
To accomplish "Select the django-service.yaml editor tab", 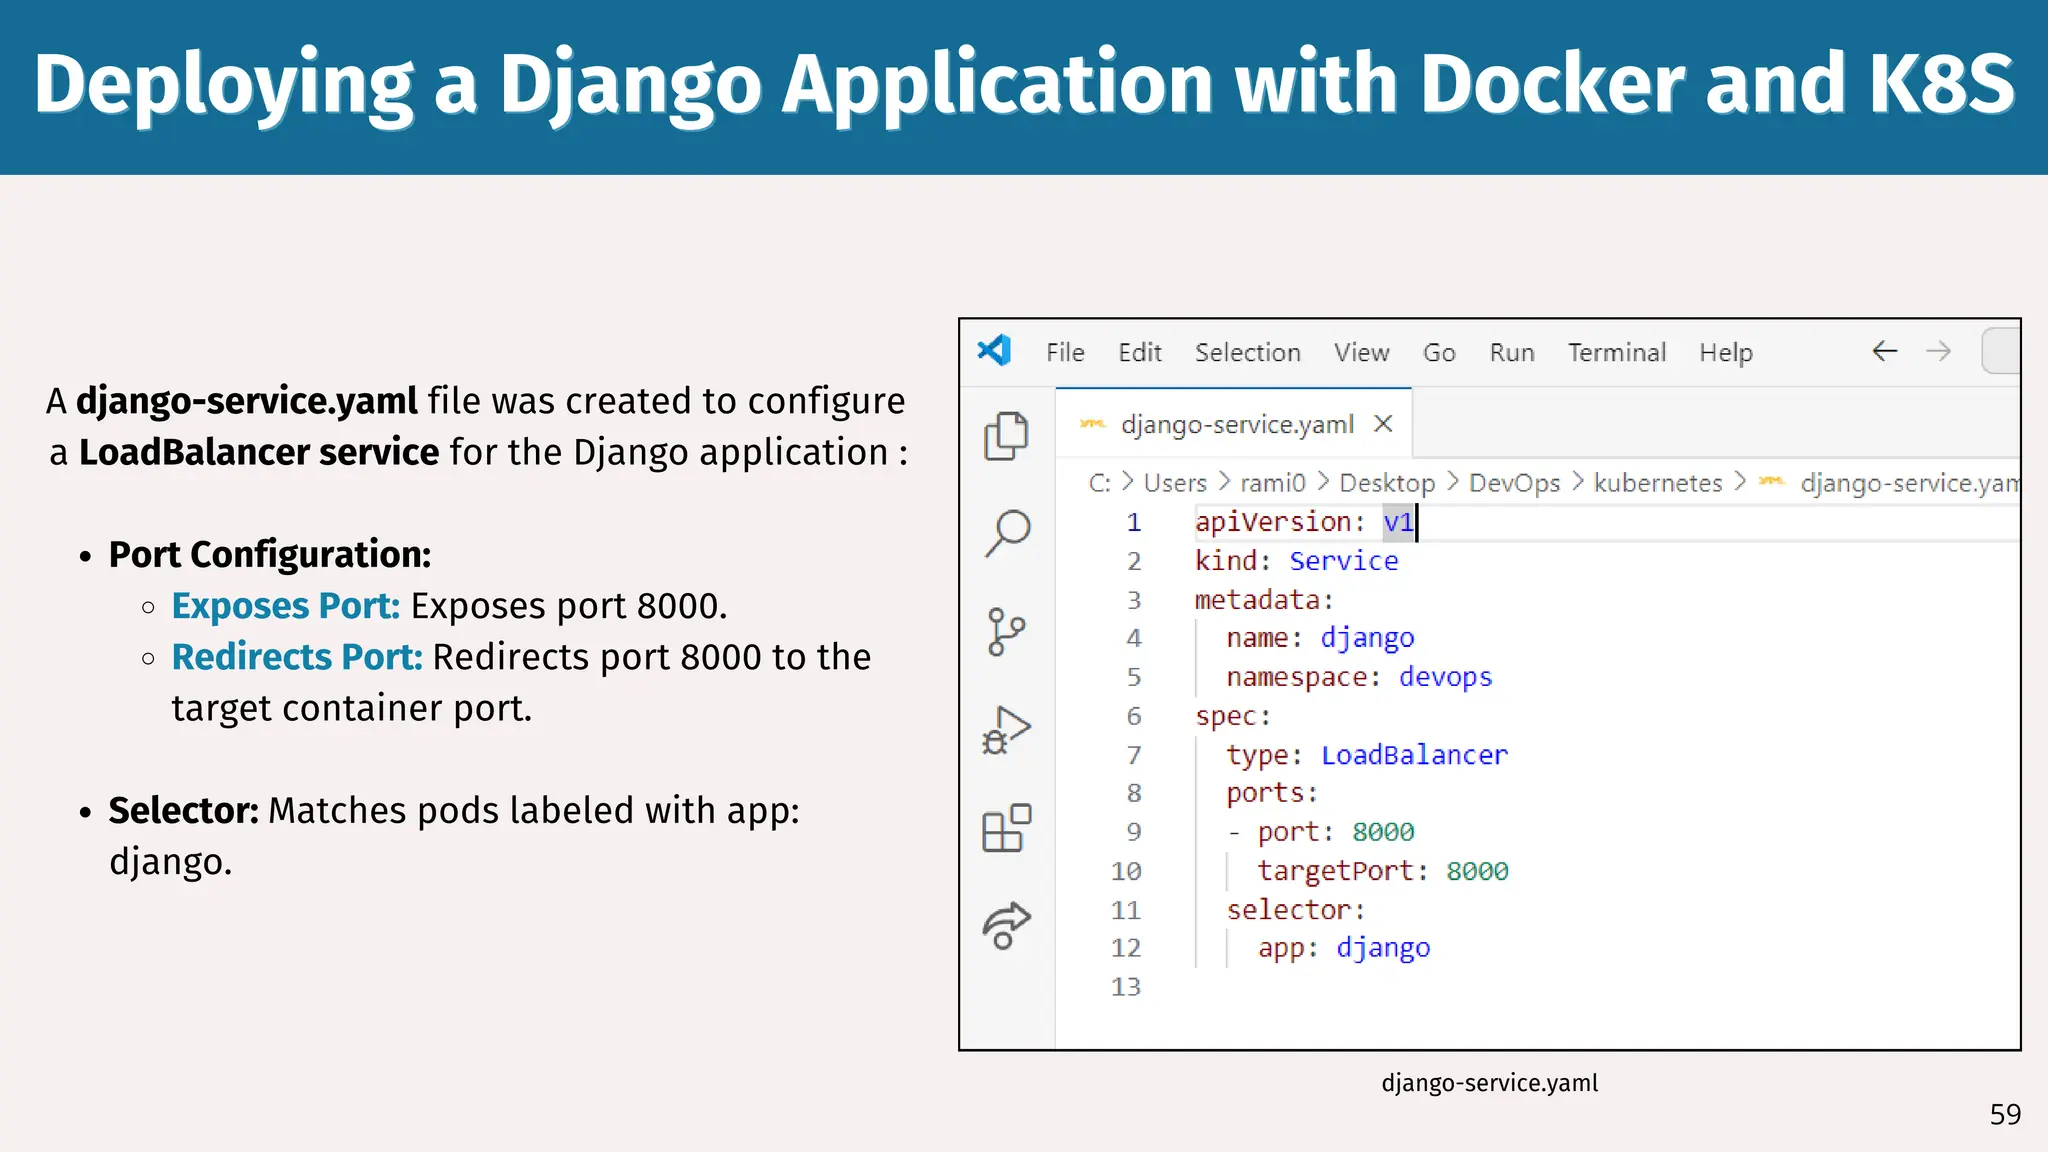I will tap(1237, 424).
